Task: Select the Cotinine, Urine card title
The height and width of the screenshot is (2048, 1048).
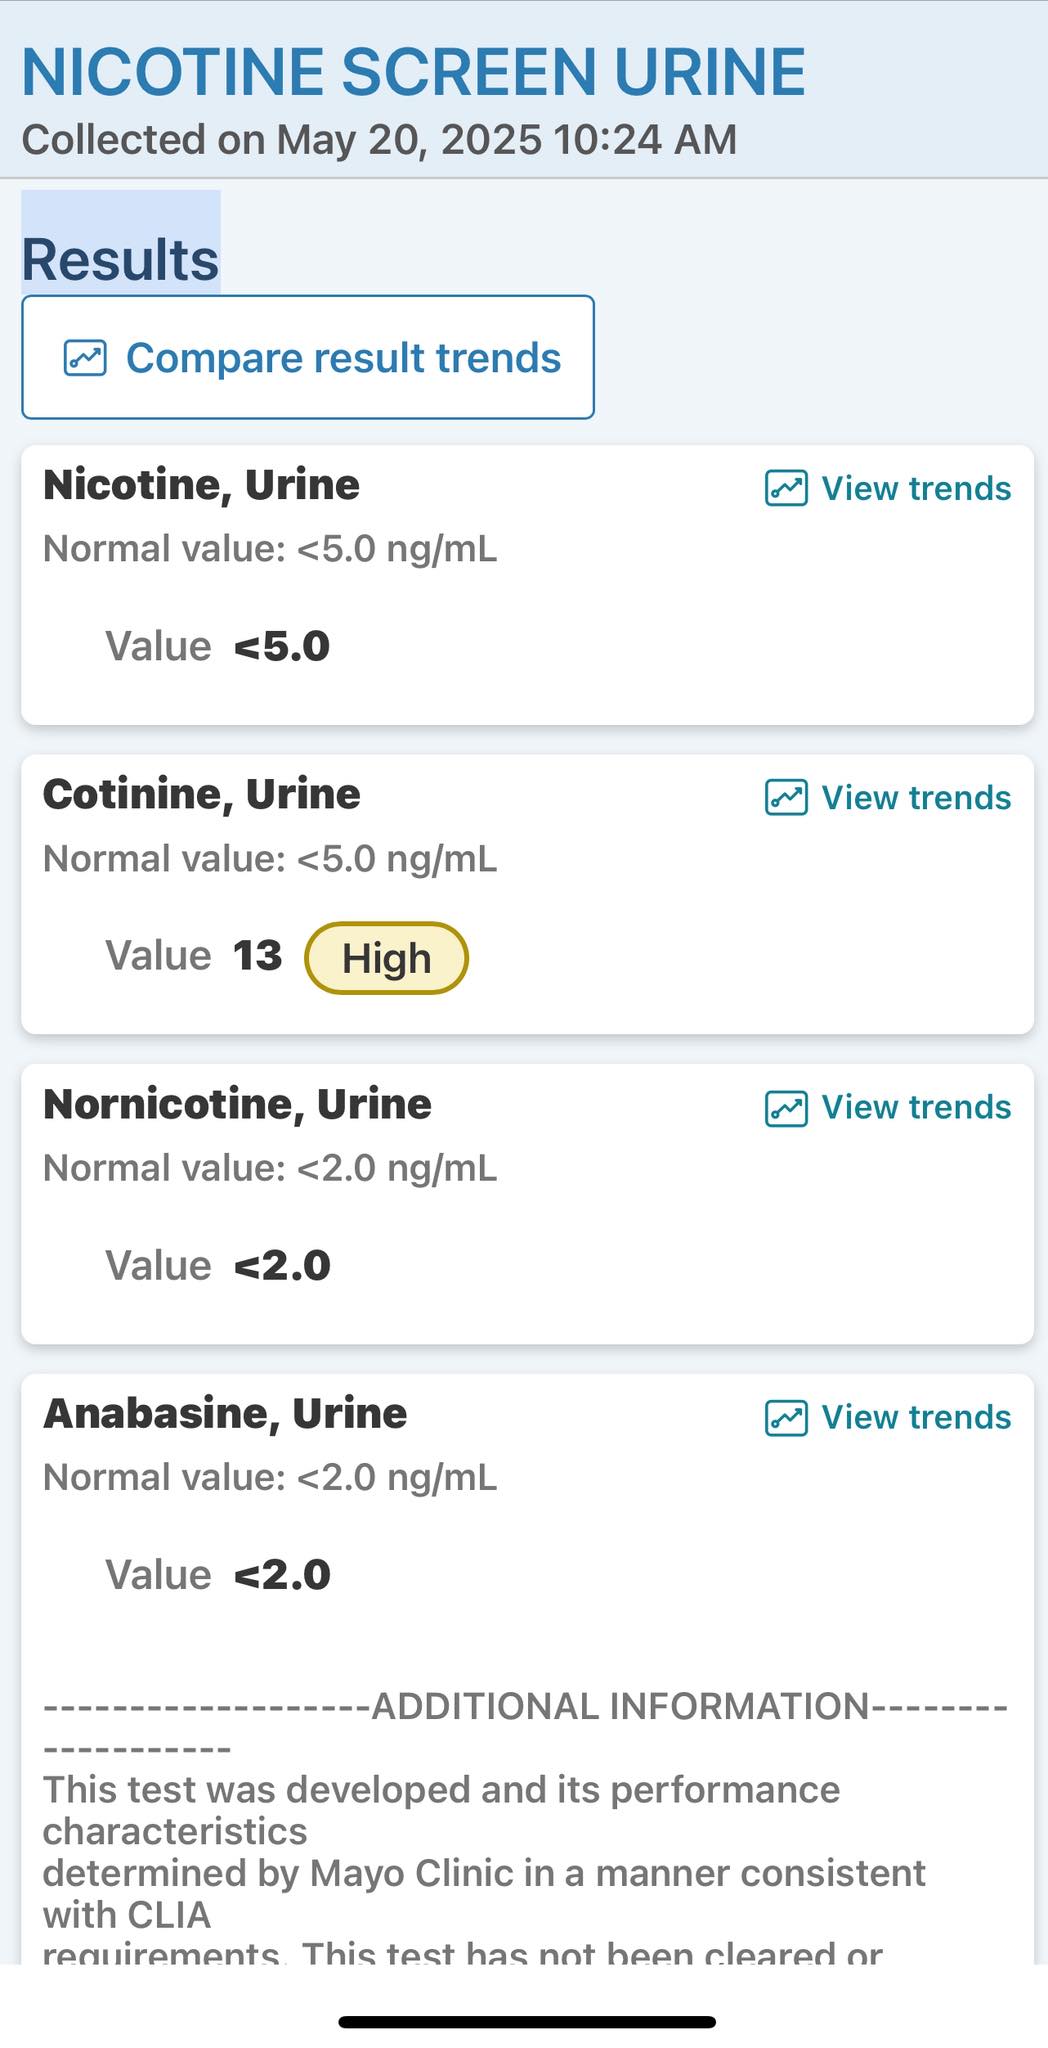Action: coord(201,794)
